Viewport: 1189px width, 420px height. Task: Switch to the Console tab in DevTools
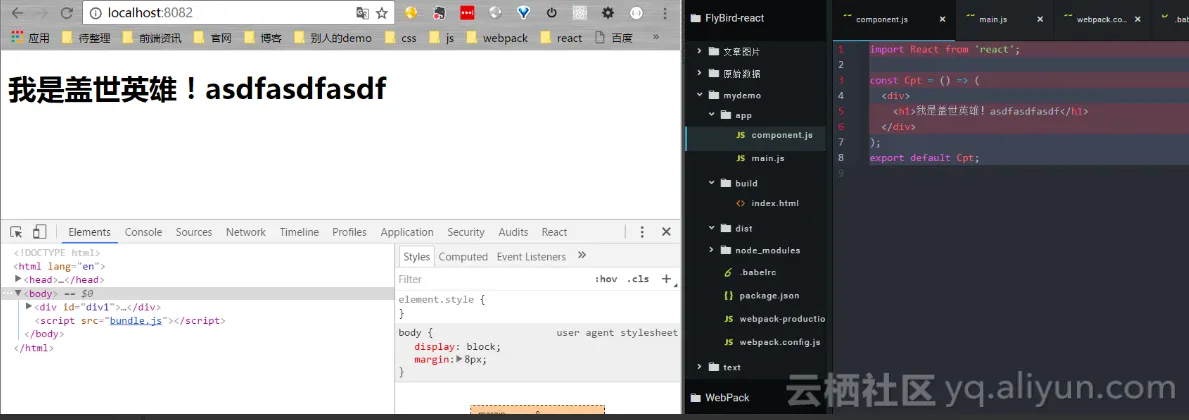point(143,232)
